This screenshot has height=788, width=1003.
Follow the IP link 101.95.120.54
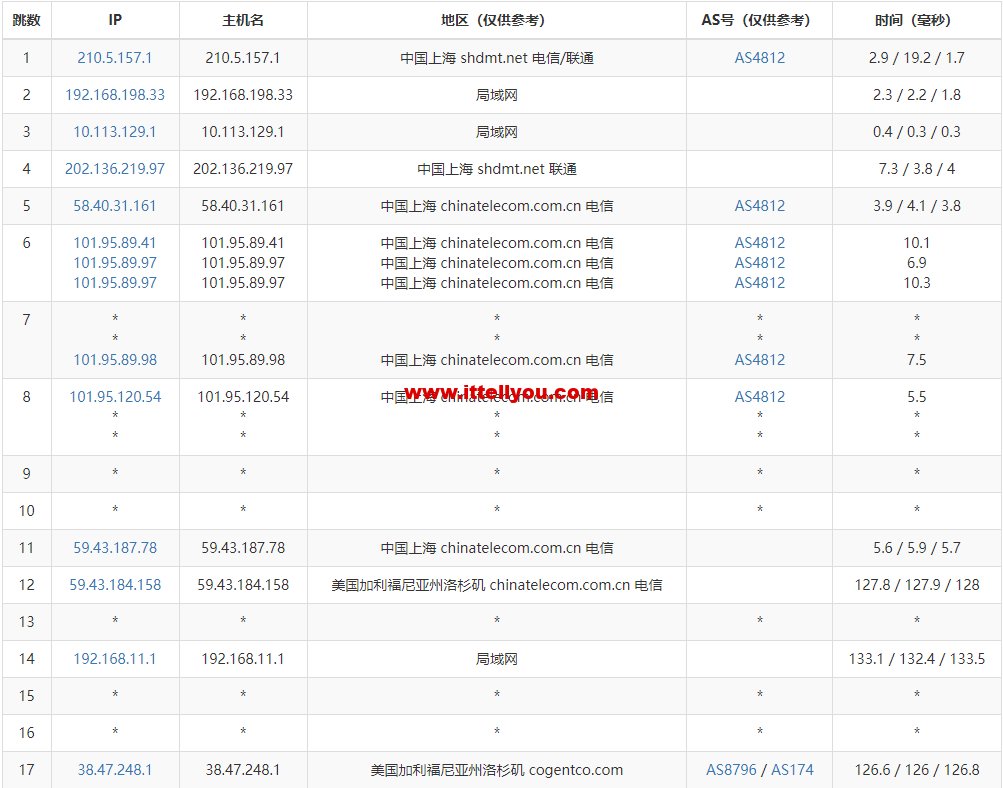pos(115,397)
